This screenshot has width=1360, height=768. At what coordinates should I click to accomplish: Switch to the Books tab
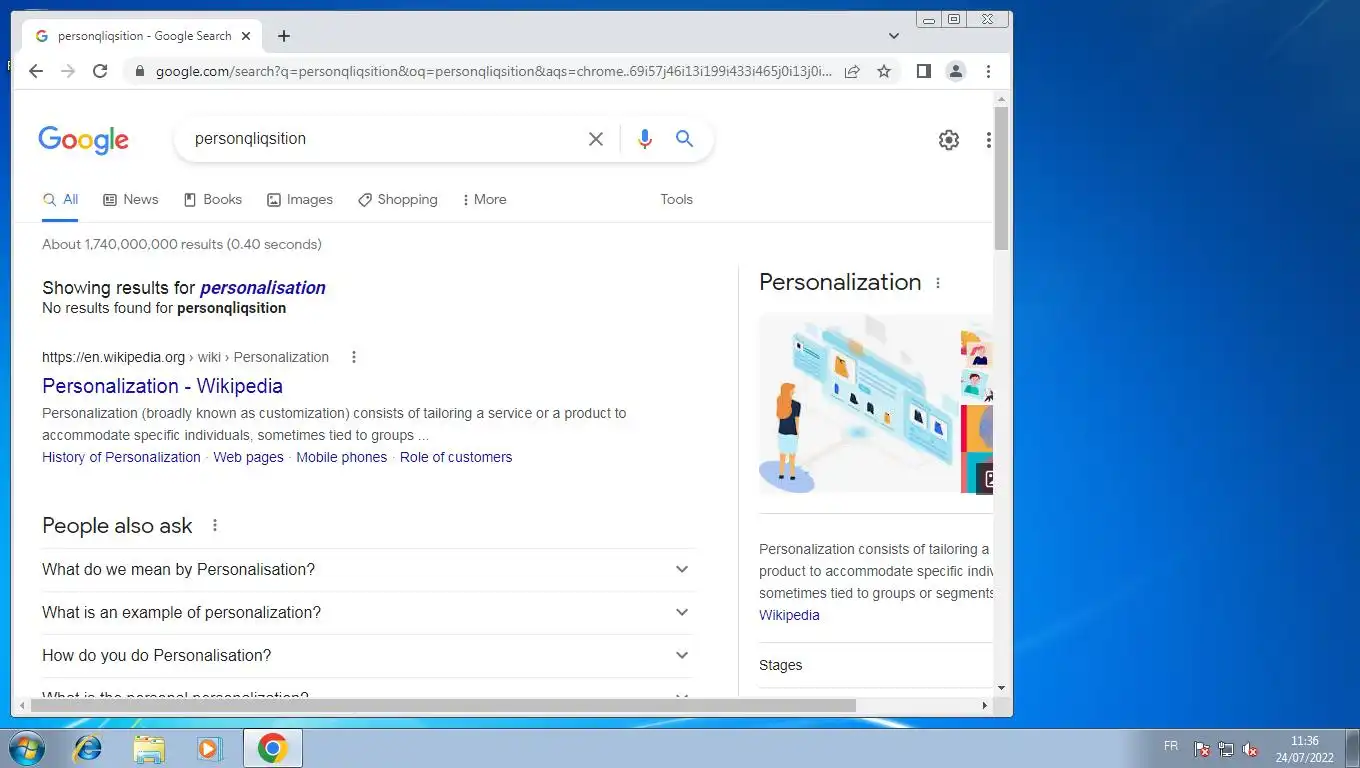click(213, 199)
